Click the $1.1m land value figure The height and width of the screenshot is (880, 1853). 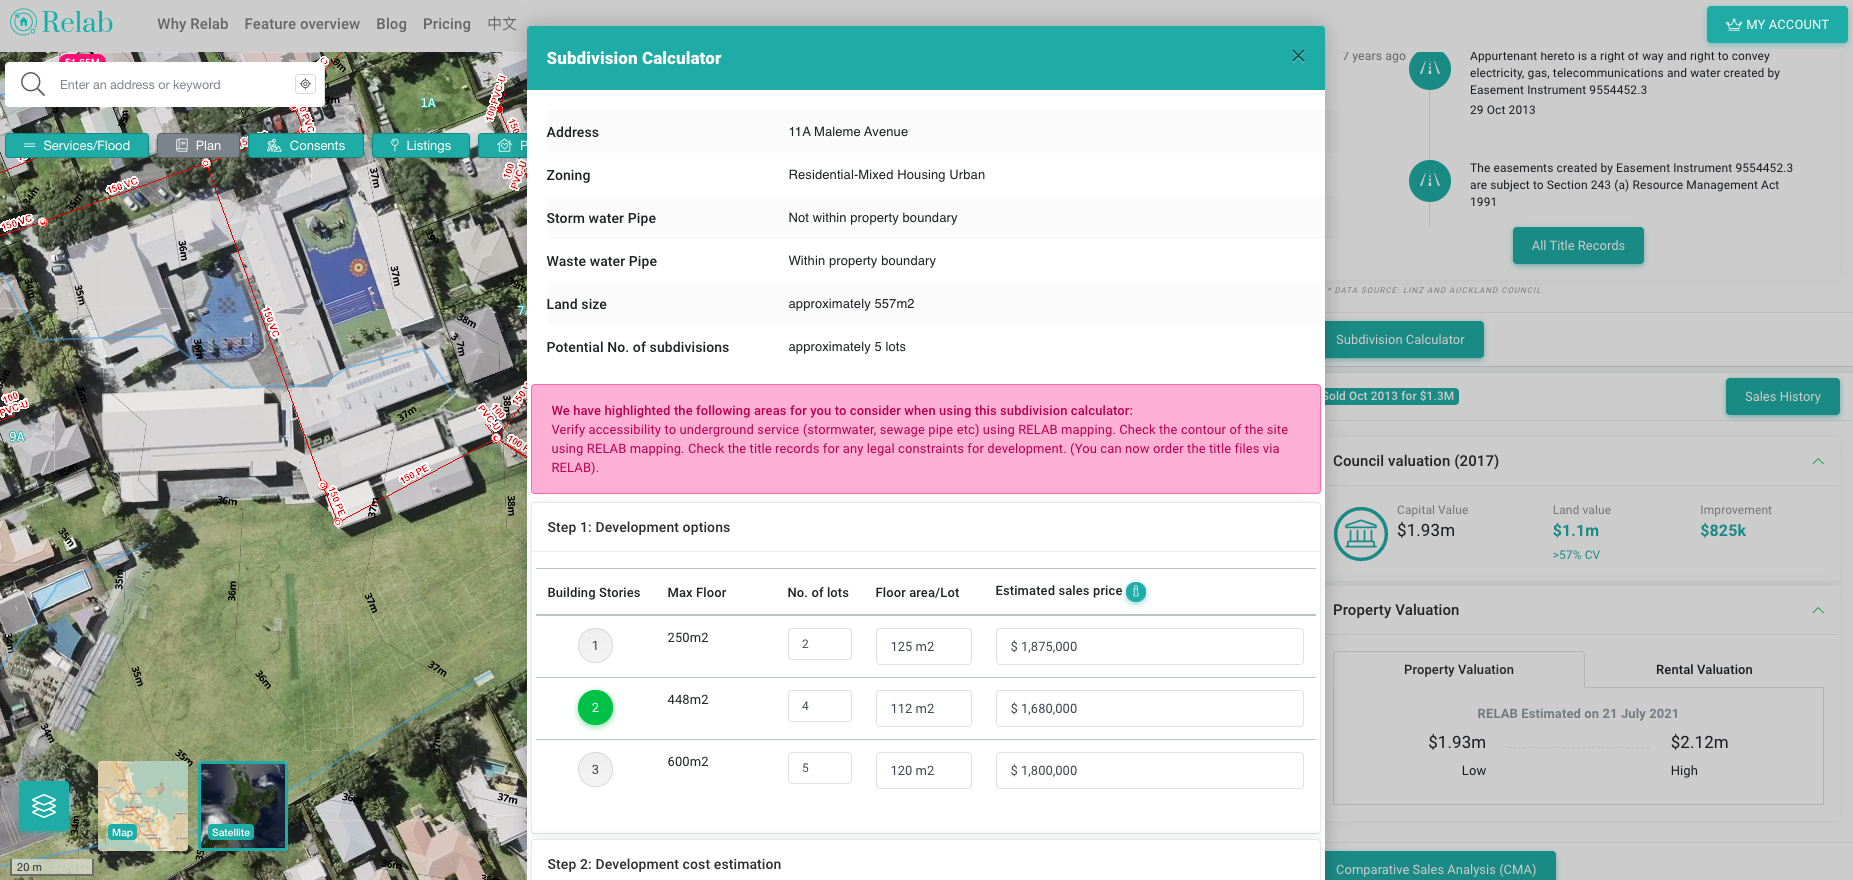1576,531
